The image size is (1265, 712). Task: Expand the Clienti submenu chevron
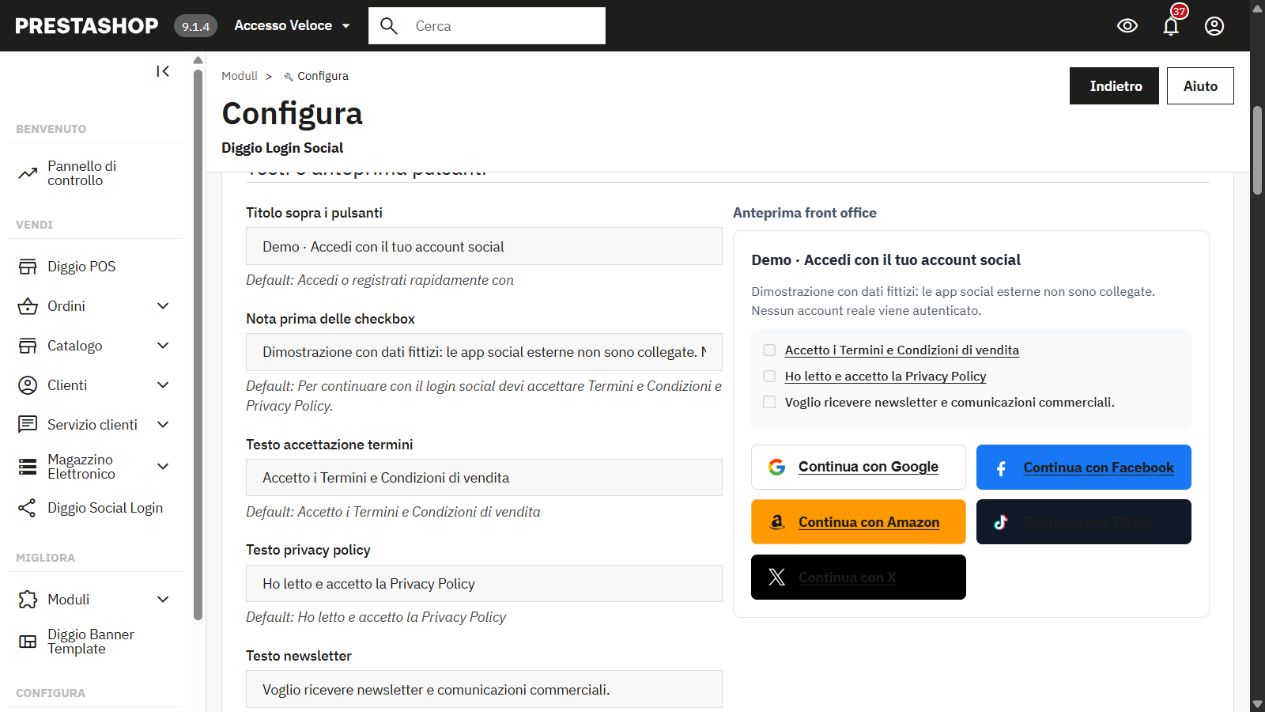click(163, 385)
